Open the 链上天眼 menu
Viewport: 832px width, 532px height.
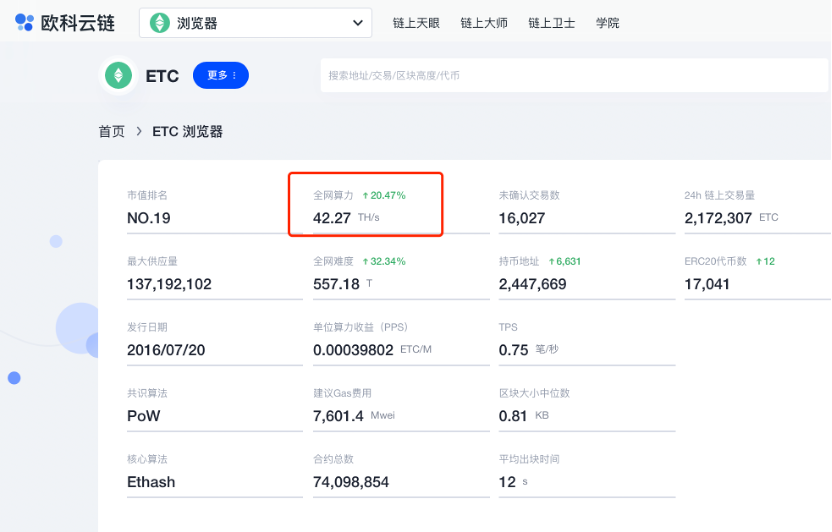point(416,23)
